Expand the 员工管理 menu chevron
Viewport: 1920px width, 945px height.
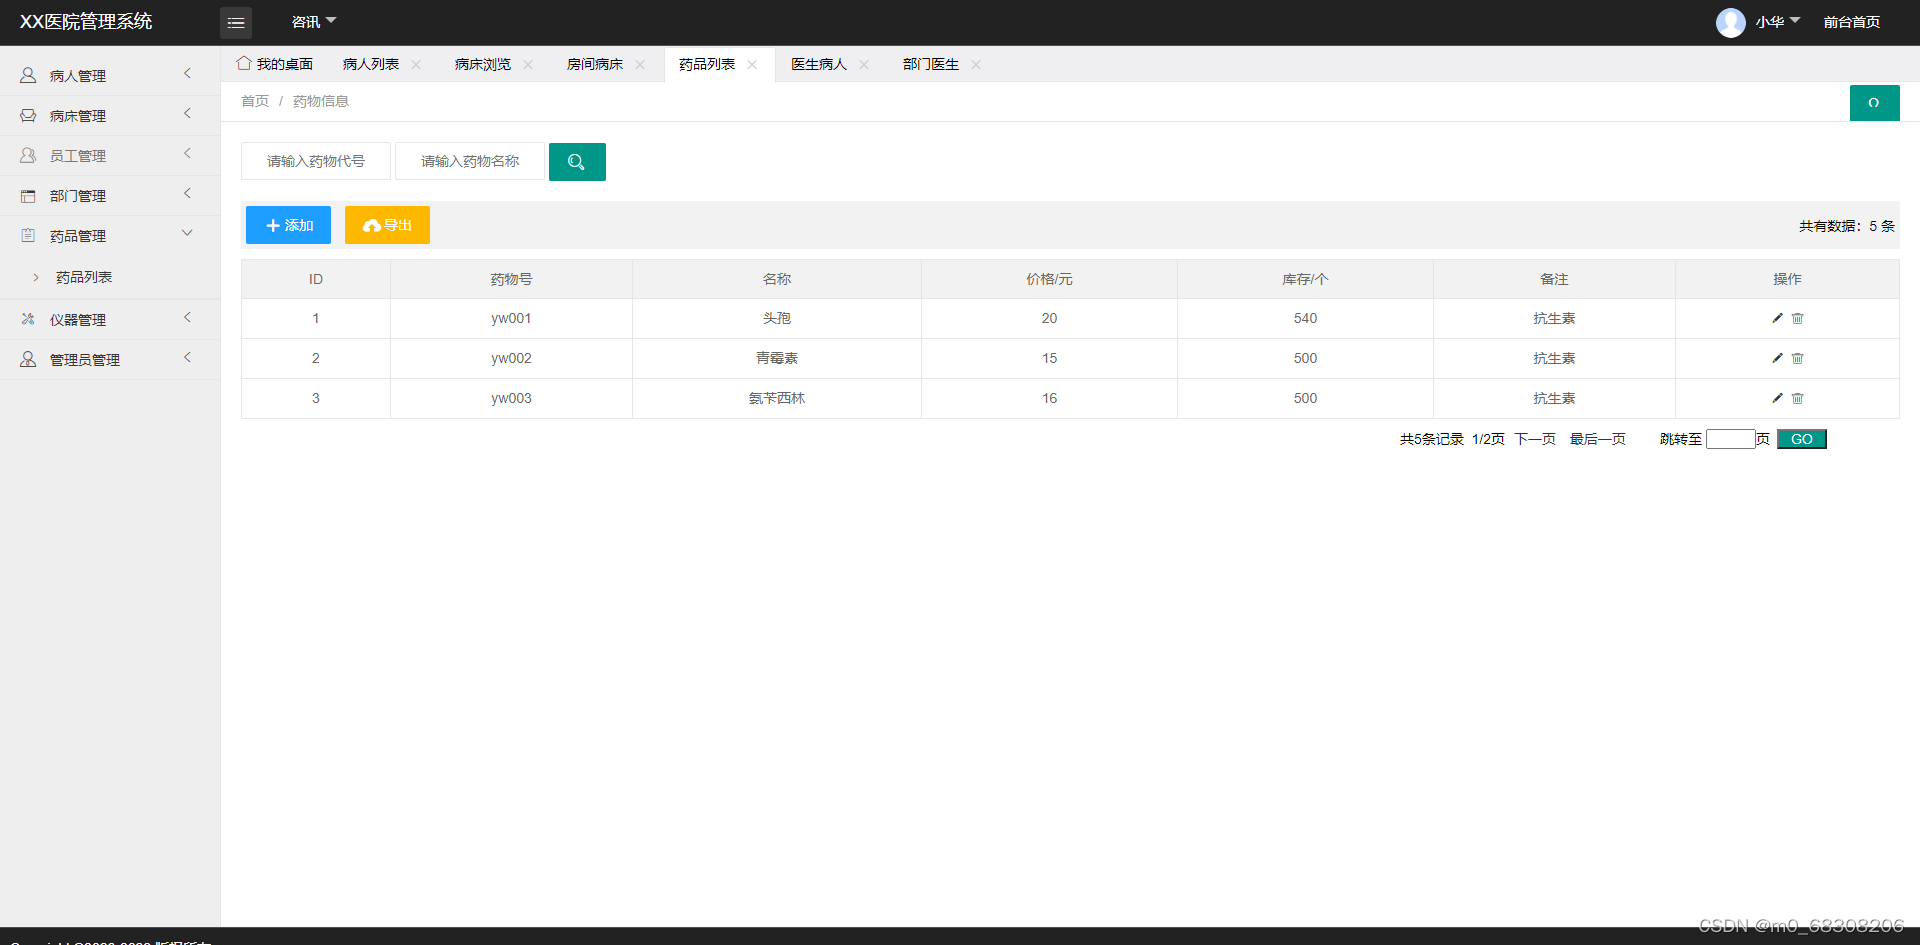[187, 153]
